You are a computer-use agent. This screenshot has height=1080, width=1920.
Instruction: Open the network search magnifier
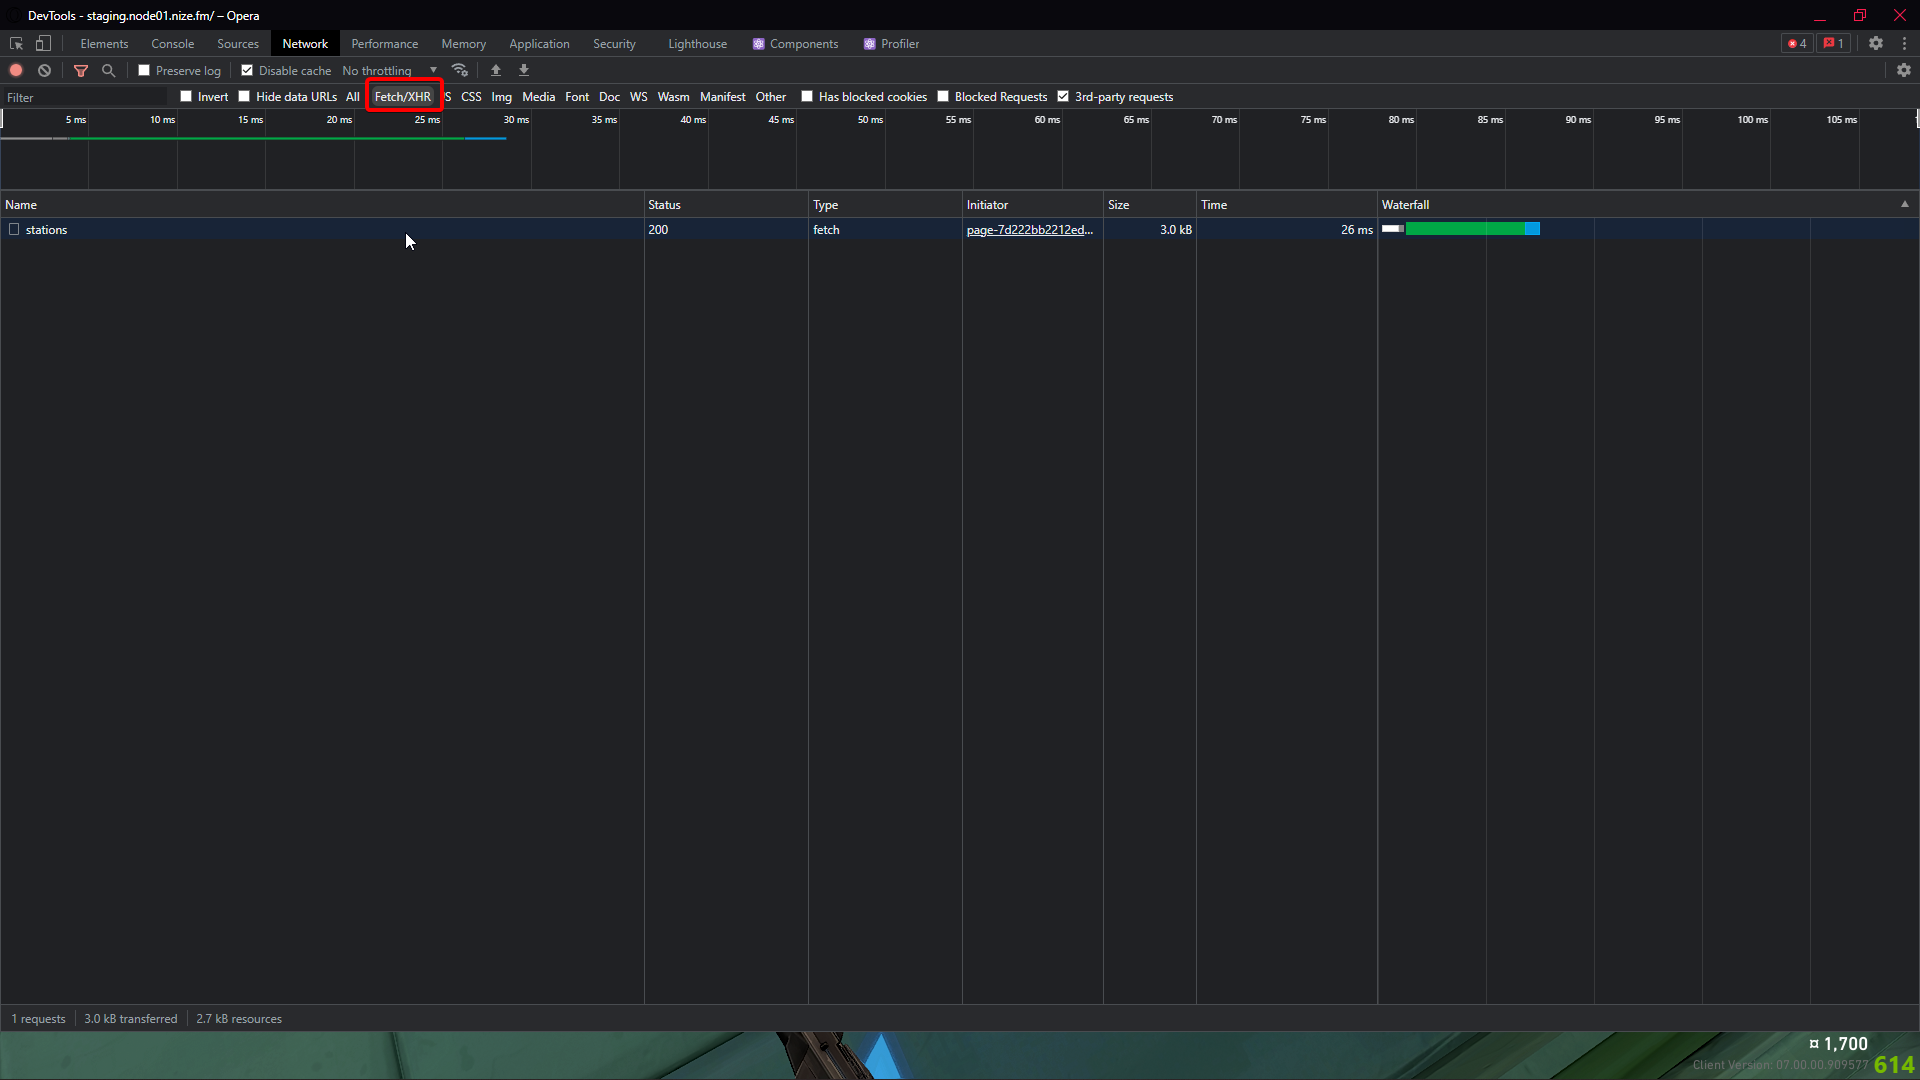coord(109,70)
